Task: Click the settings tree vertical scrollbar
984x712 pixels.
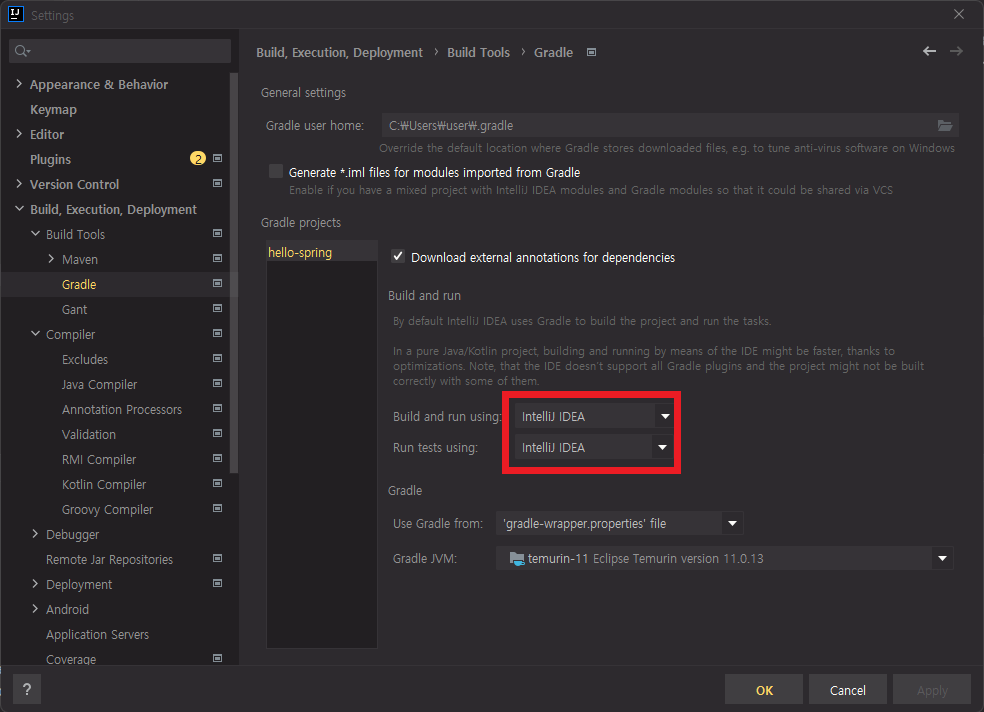Action: (x=234, y=273)
